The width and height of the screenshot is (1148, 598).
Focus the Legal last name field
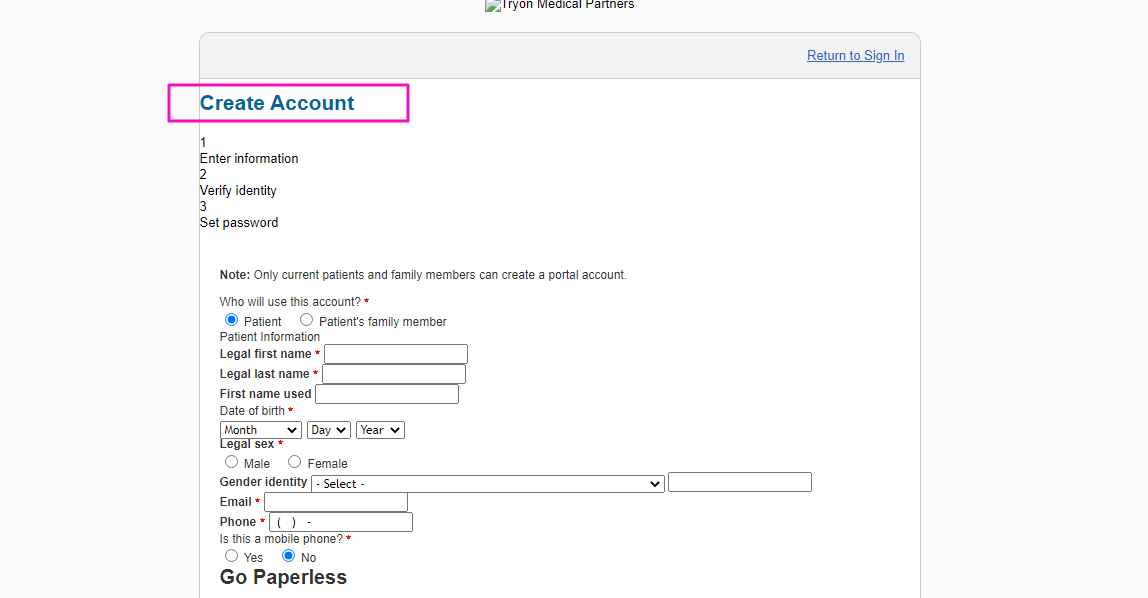[x=394, y=374]
